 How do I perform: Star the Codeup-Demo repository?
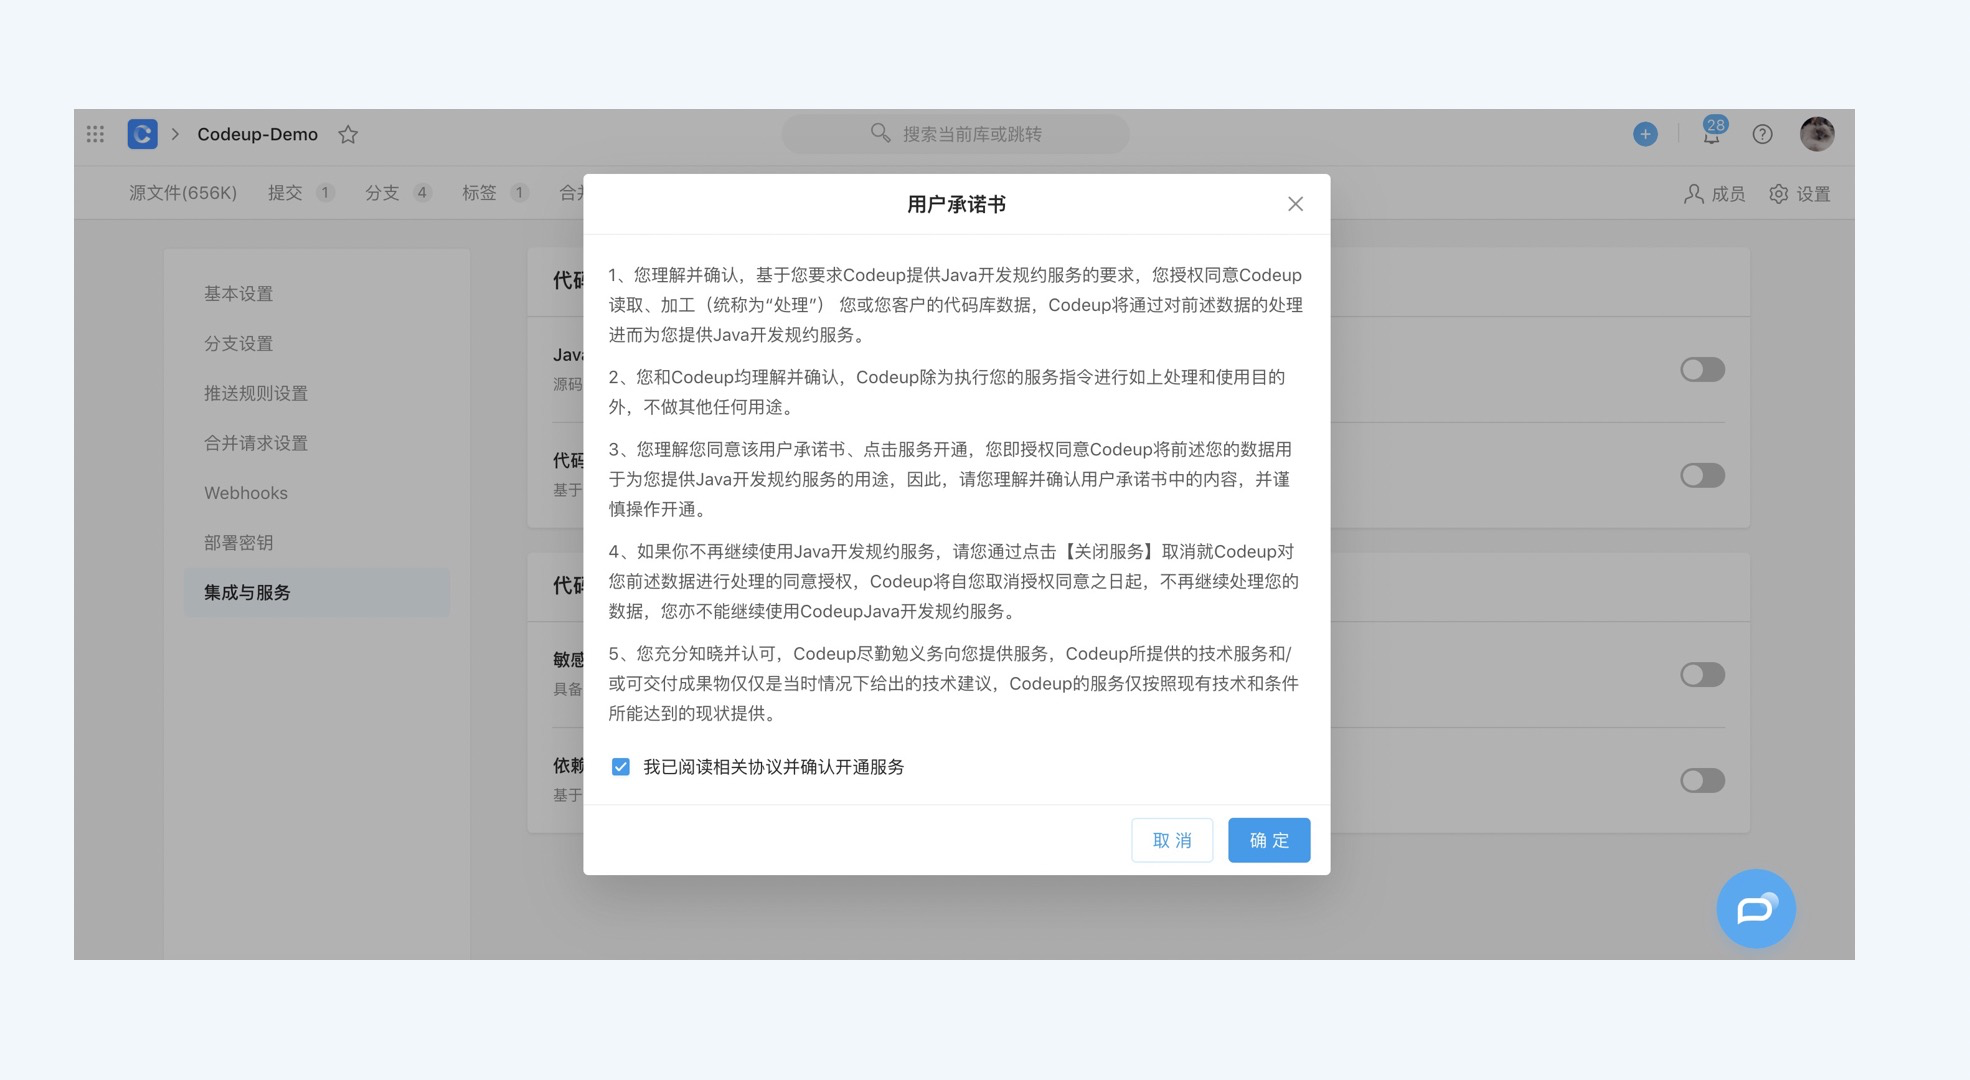coord(347,134)
